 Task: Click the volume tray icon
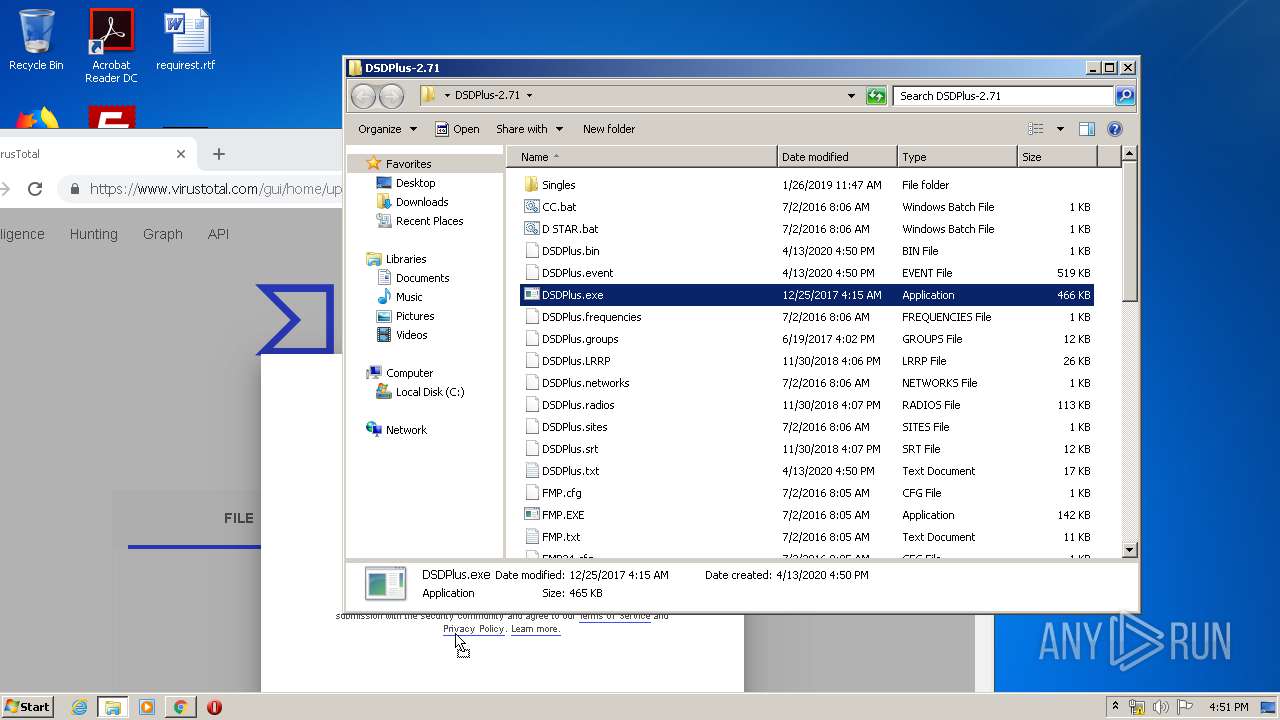(x=1160, y=707)
